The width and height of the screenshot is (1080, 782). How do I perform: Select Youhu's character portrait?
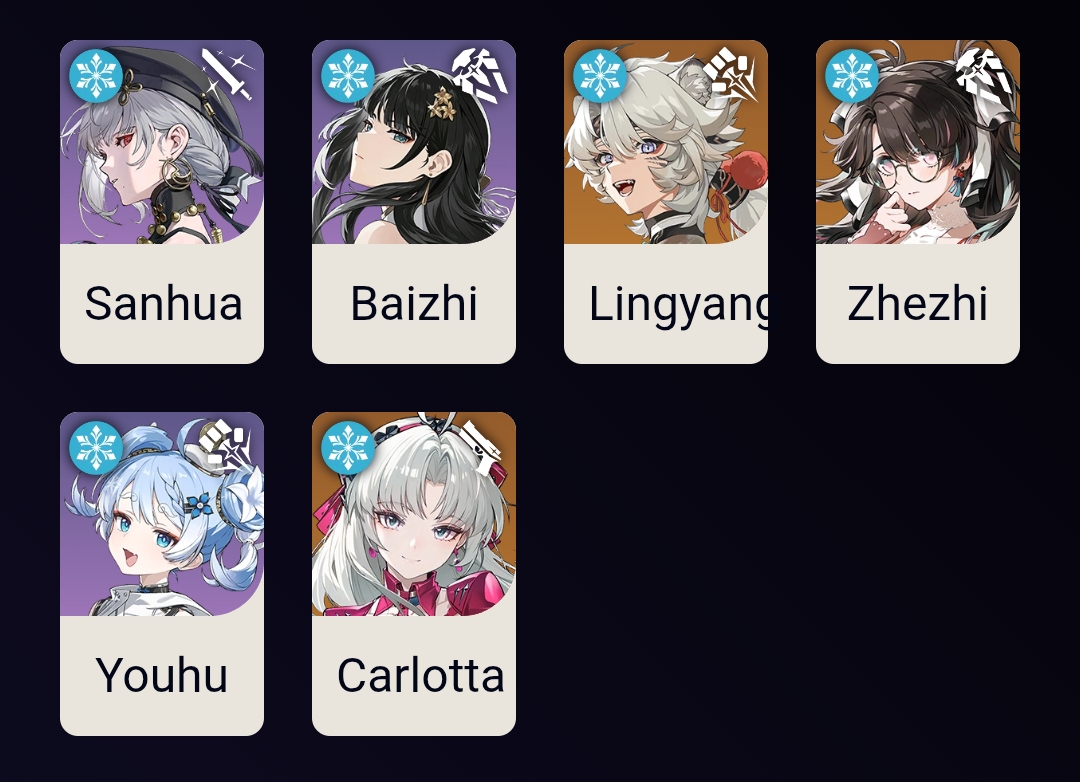(162, 514)
